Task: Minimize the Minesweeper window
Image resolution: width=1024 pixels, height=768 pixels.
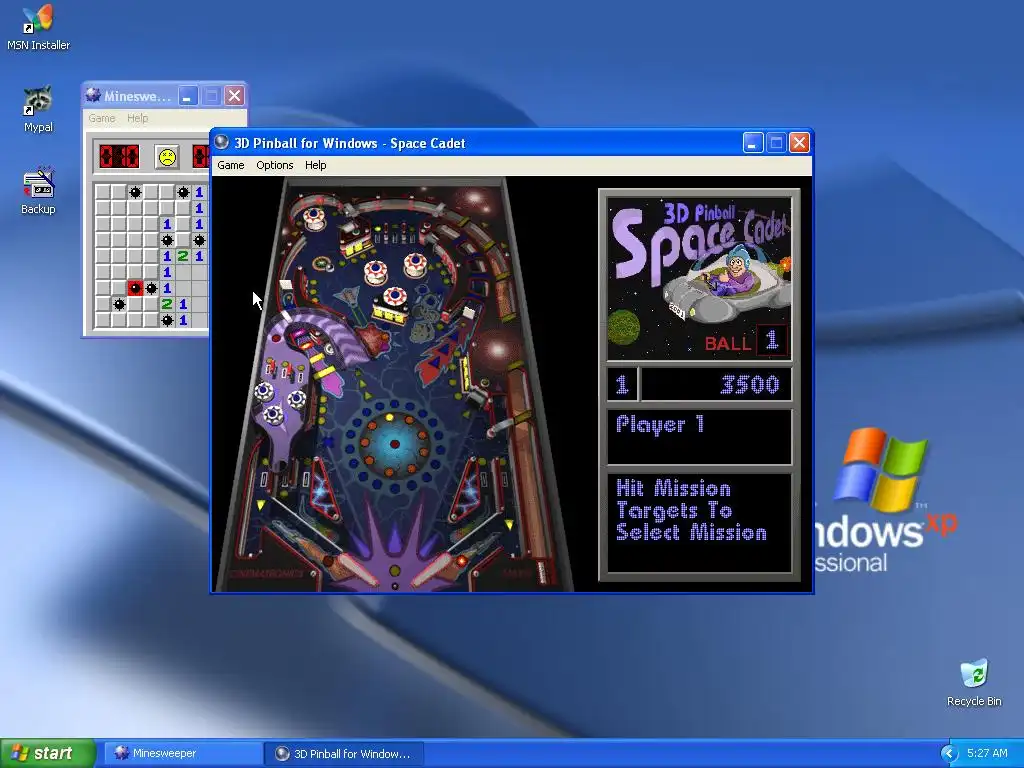Action: pyautogui.click(x=188, y=96)
